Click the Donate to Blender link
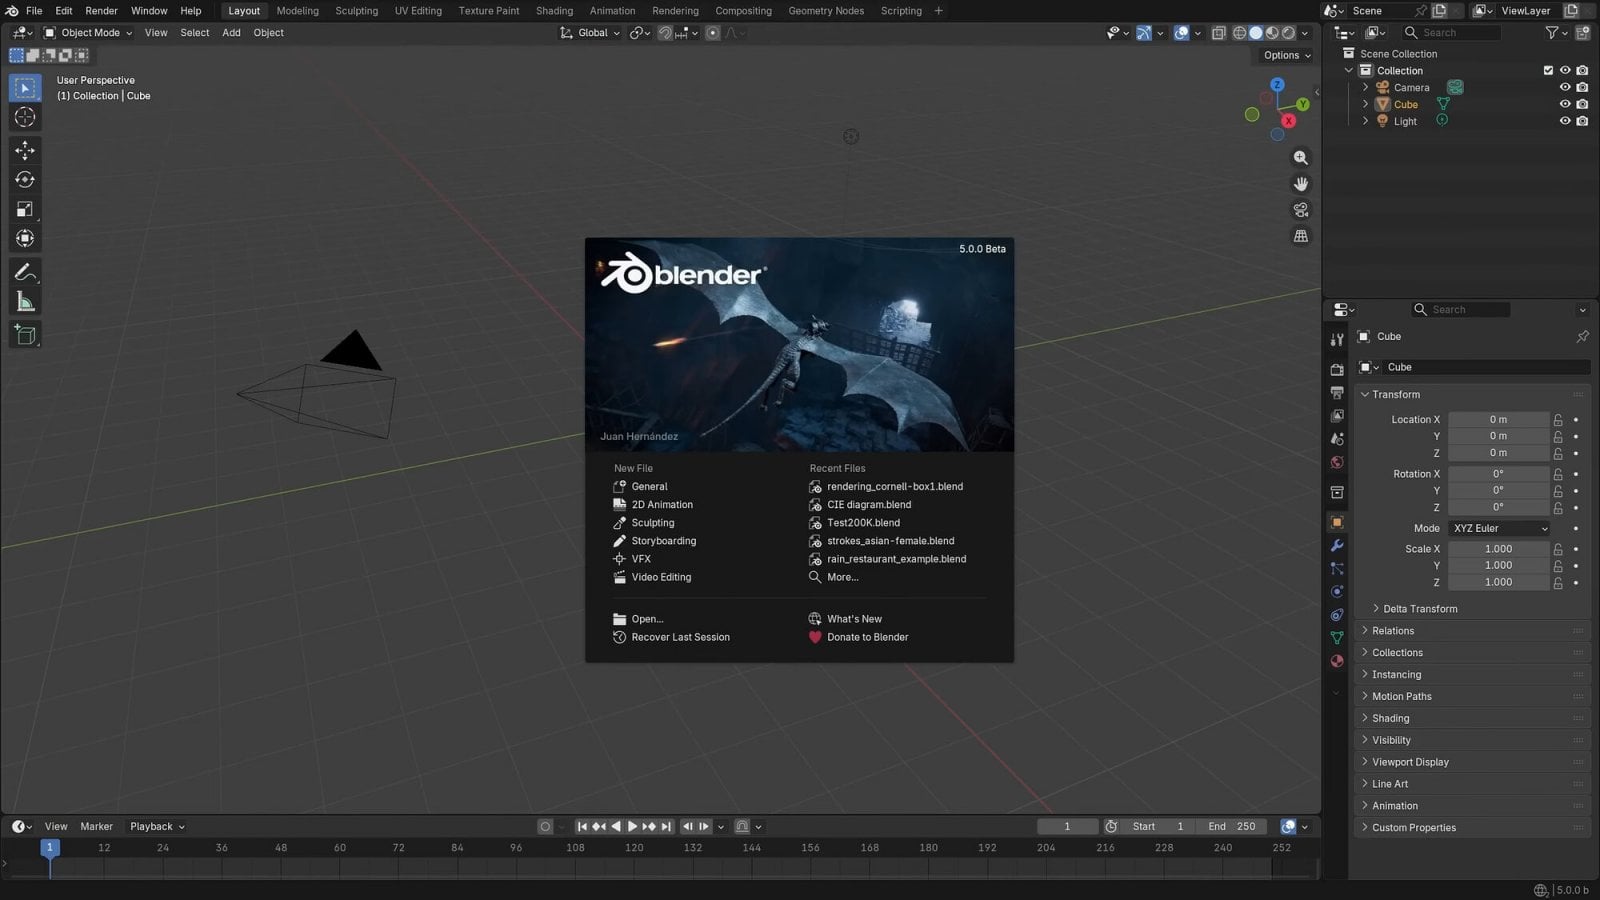This screenshot has height=900, width=1600. [866, 637]
